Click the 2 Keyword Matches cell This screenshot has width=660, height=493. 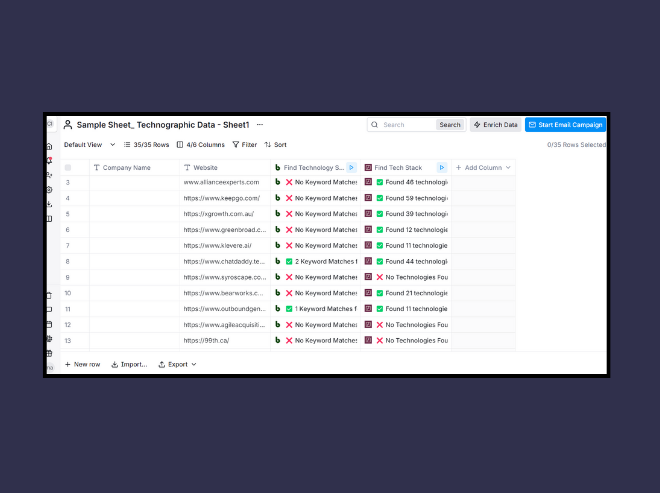click(315, 261)
